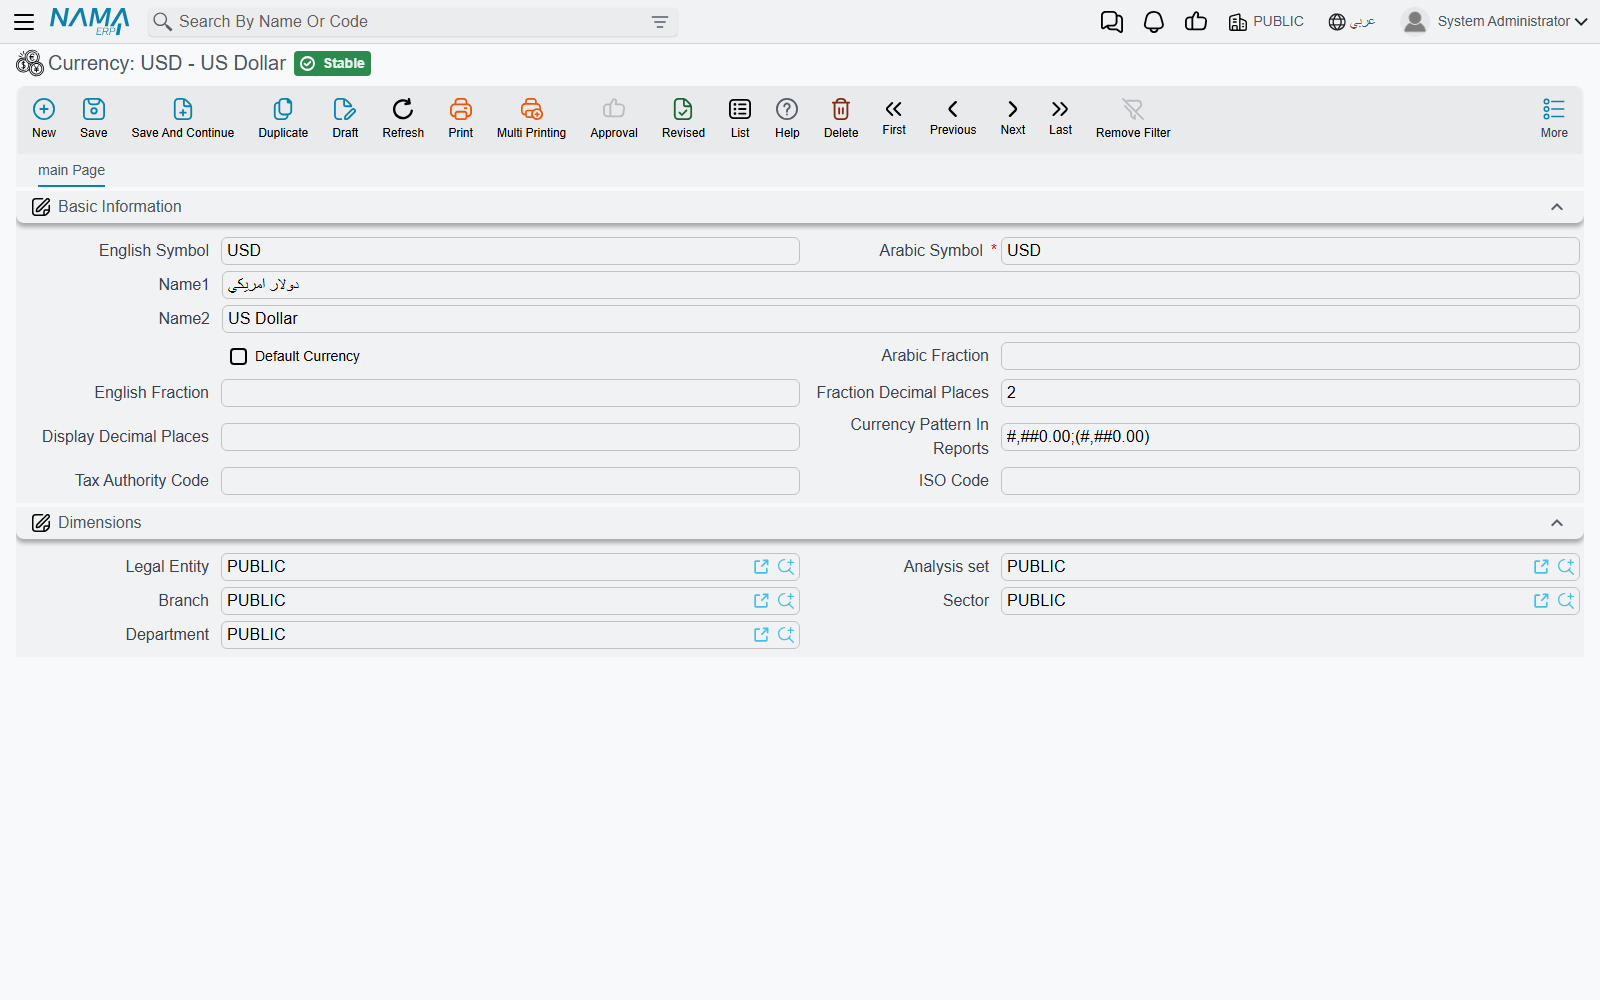Set record to Draft
The width and height of the screenshot is (1600, 1000).
point(345,118)
